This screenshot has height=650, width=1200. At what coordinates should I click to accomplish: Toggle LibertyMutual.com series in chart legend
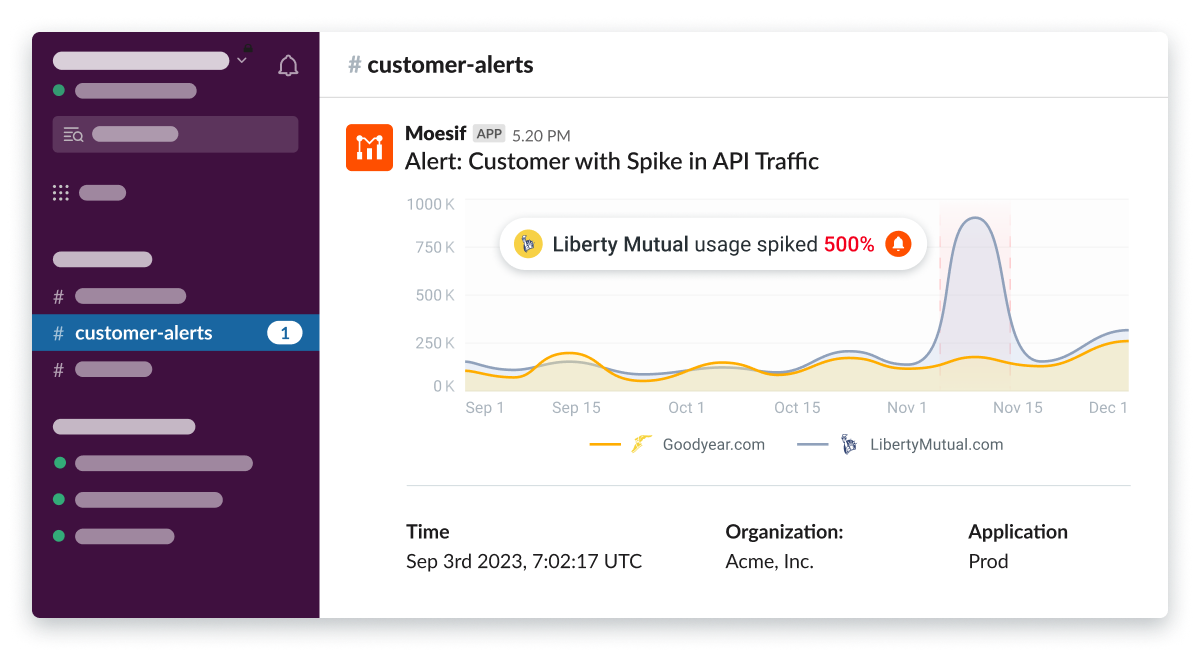[x=900, y=444]
